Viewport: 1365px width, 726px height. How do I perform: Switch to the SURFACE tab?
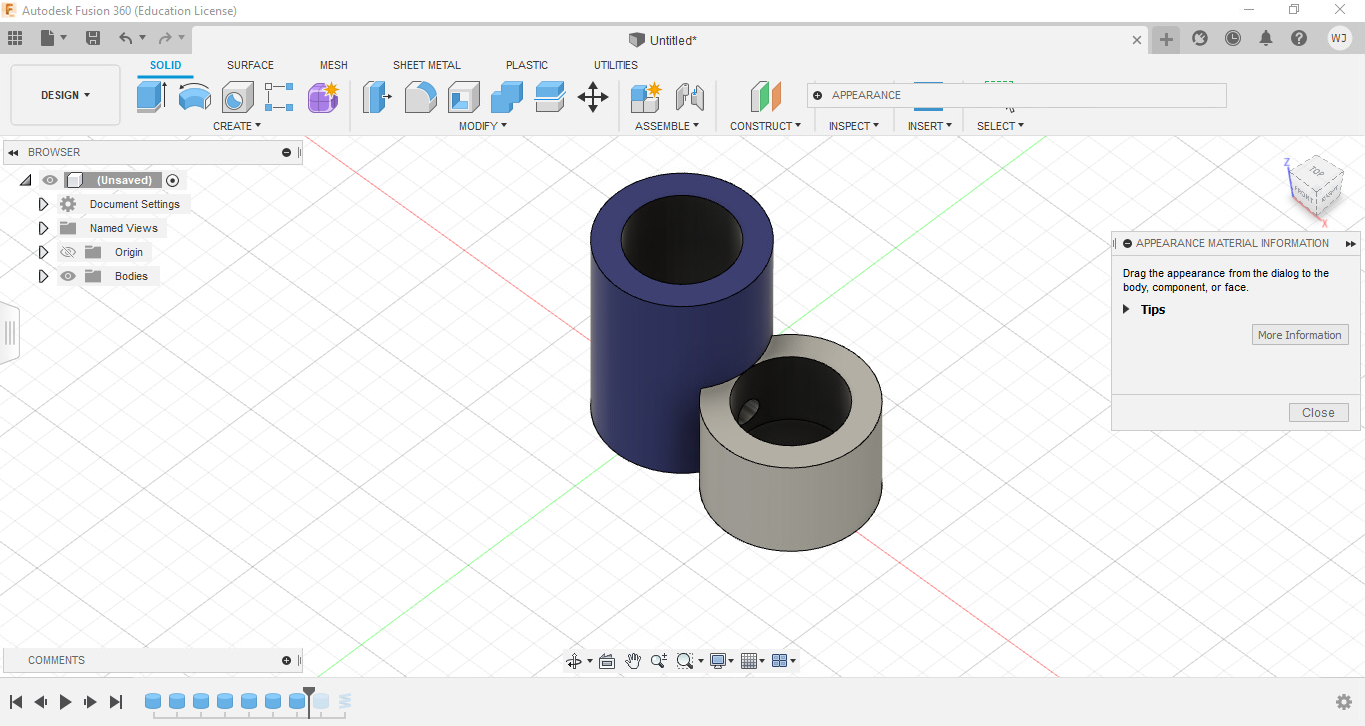(250, 65)
